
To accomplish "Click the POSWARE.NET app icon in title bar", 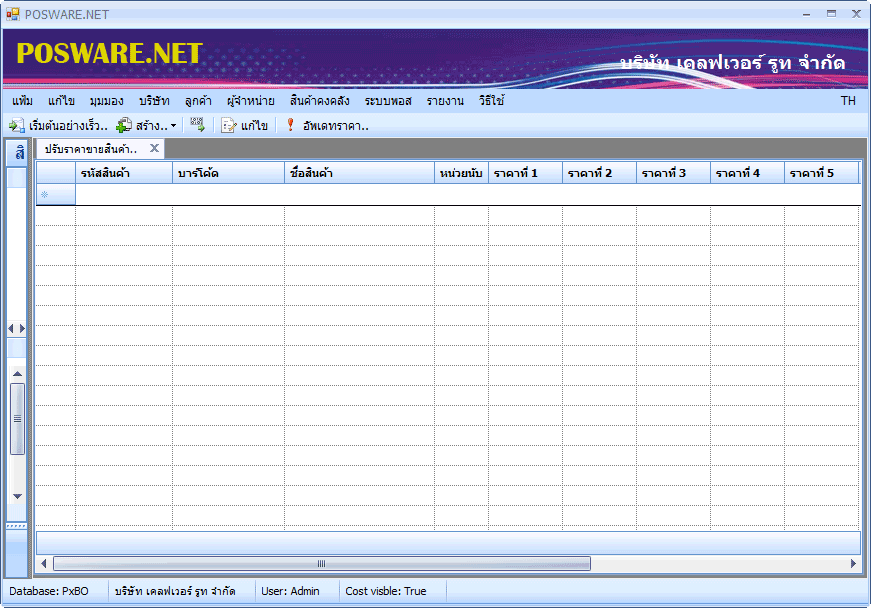I will coord(13,14).
